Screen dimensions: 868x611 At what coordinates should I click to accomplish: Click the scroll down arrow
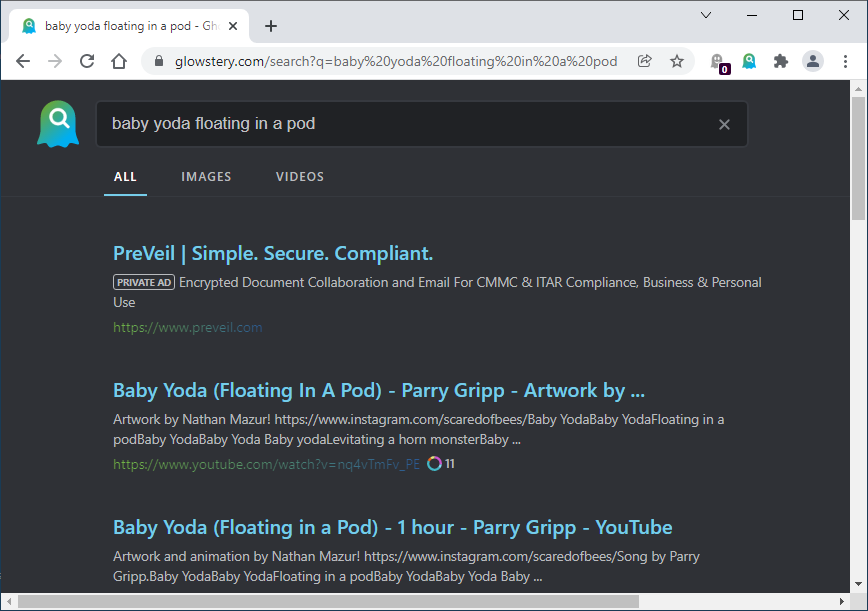click(x=859, y=584)
